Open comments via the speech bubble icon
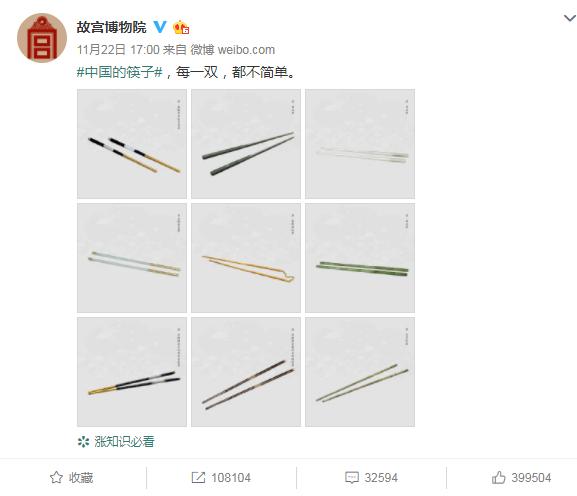This screenshot has height=496, width=577. pos(352,478)
